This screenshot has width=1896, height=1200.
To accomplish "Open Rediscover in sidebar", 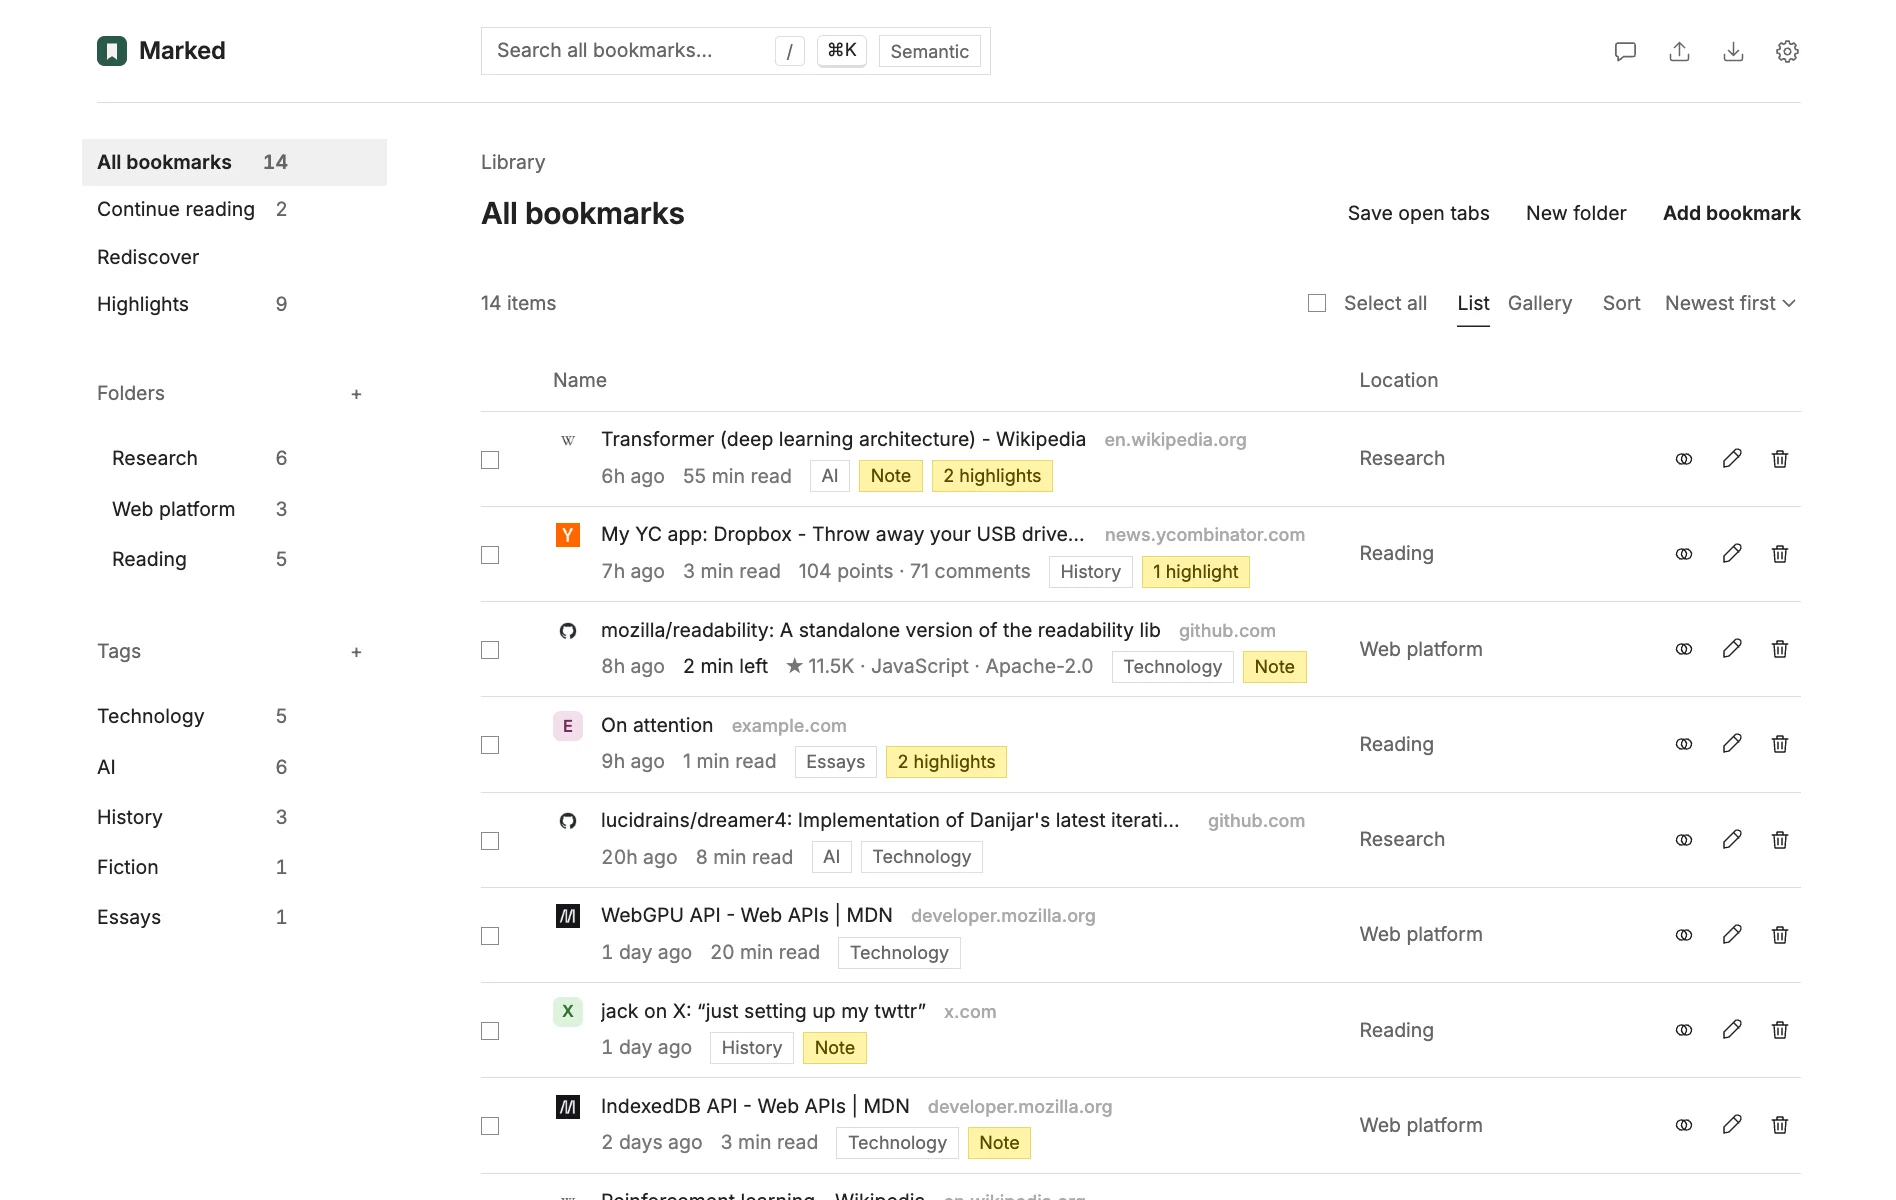I will [x=234, y=257].
